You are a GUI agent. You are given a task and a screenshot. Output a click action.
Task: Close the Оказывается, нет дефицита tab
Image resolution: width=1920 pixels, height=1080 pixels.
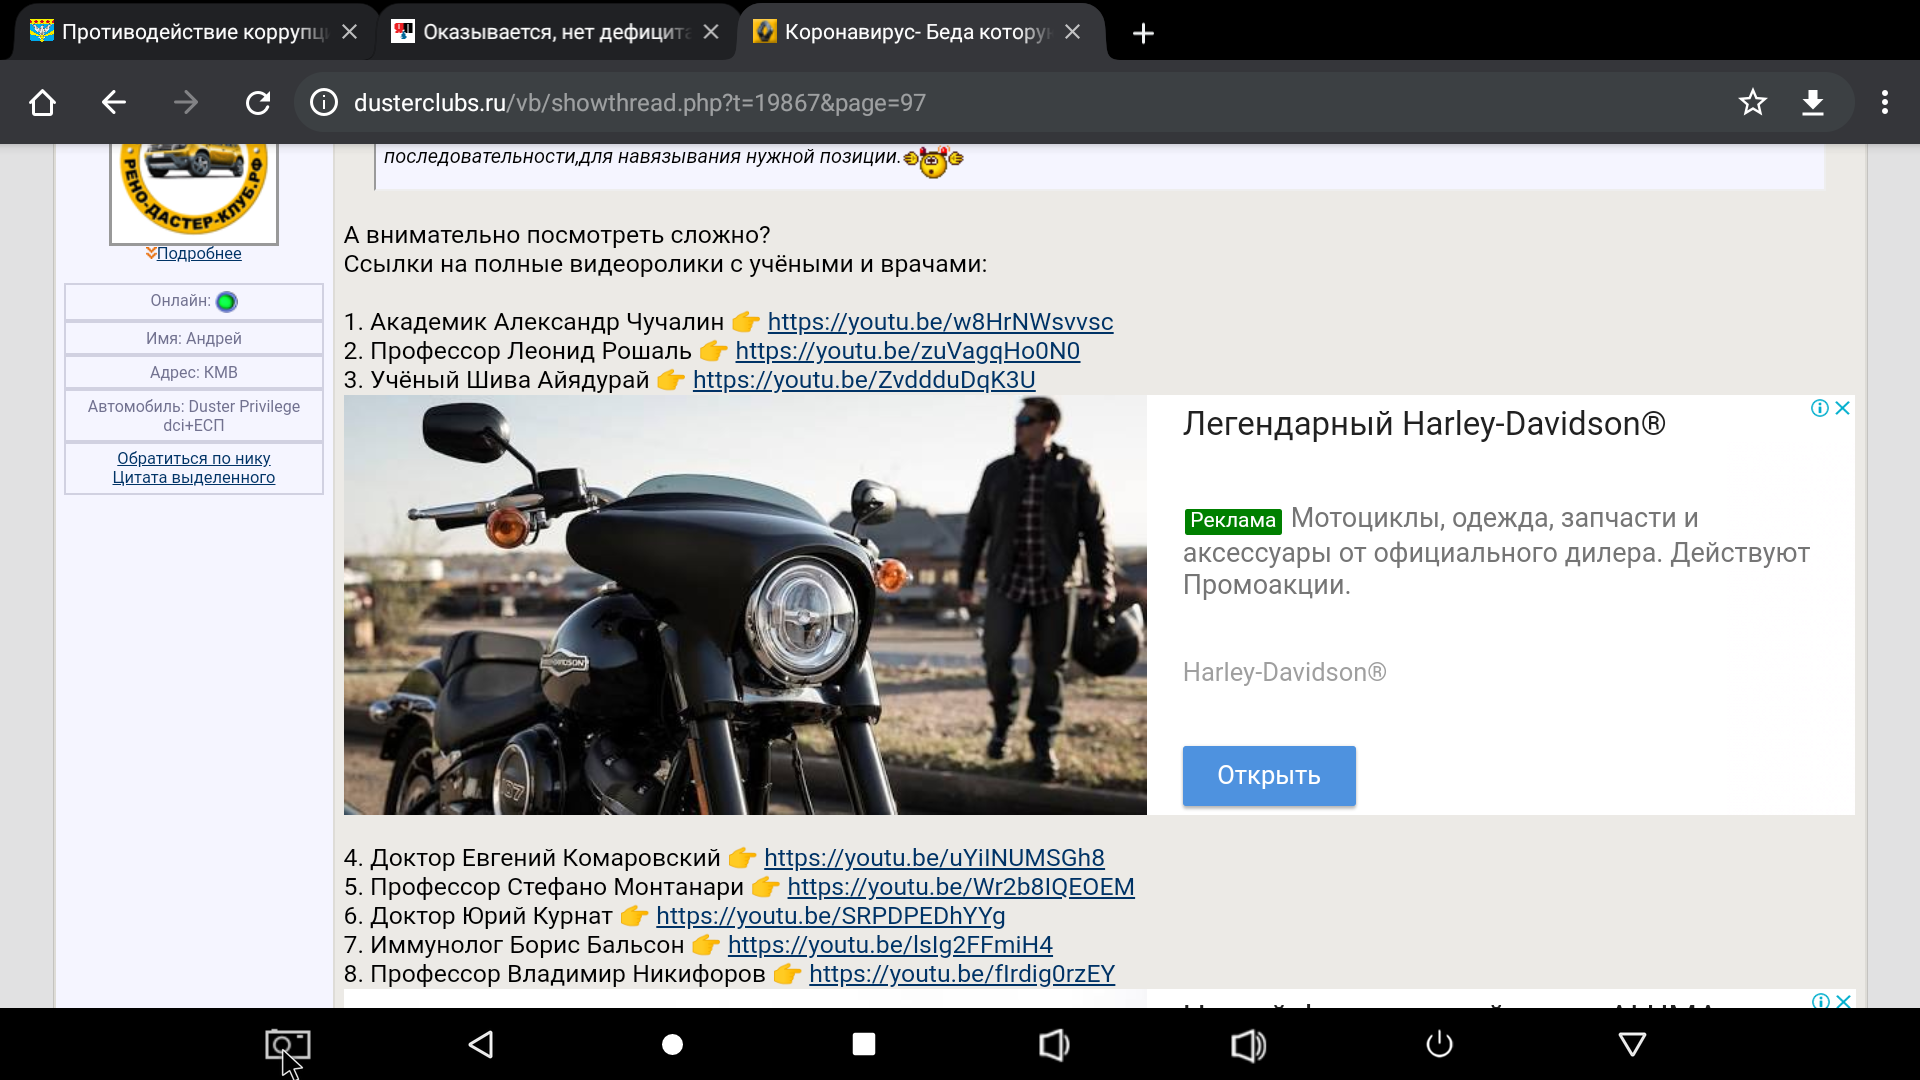point(711,32)
